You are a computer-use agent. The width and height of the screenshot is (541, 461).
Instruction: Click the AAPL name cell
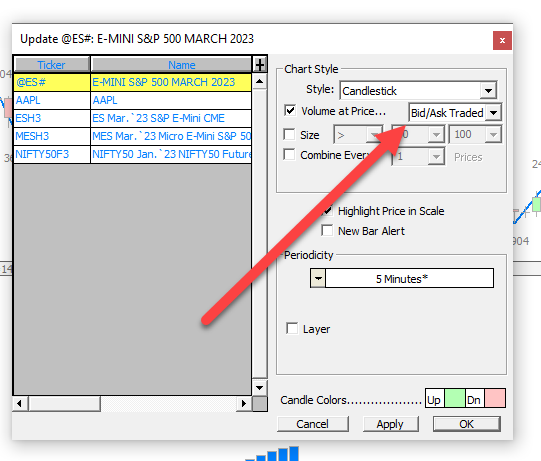pos(171,100)
